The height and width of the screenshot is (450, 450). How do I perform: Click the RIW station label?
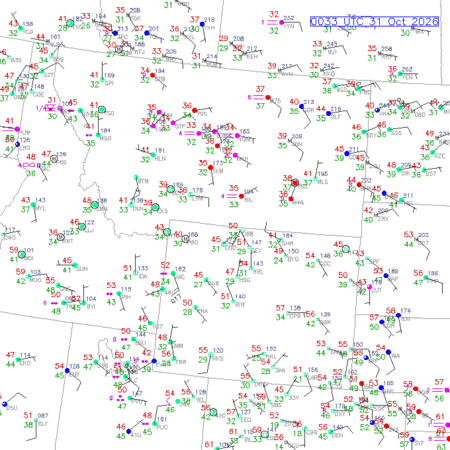click(x=240, y=304)
